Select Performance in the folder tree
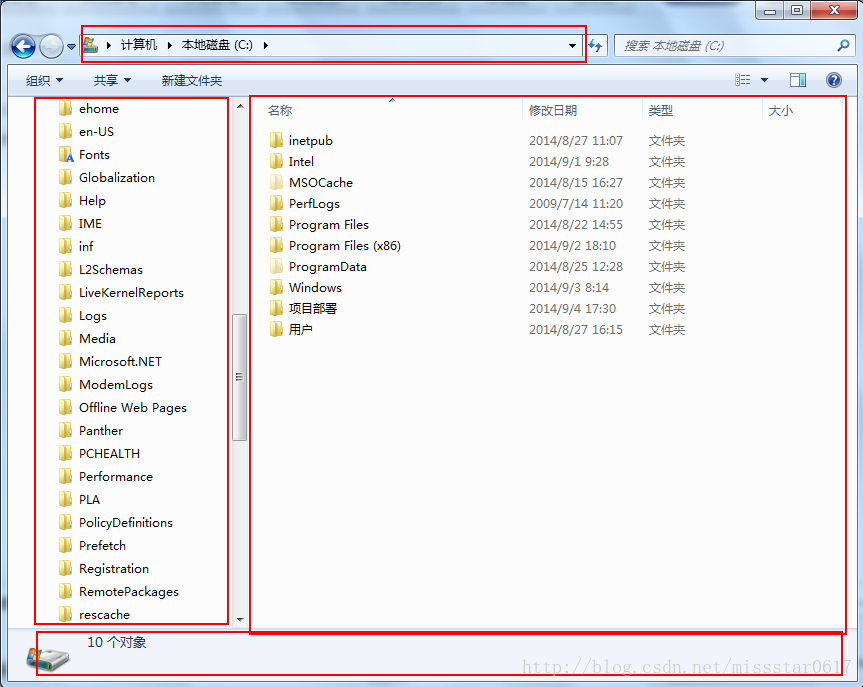Viewport: 863px width, 687px height. click(x=116, y=477)
